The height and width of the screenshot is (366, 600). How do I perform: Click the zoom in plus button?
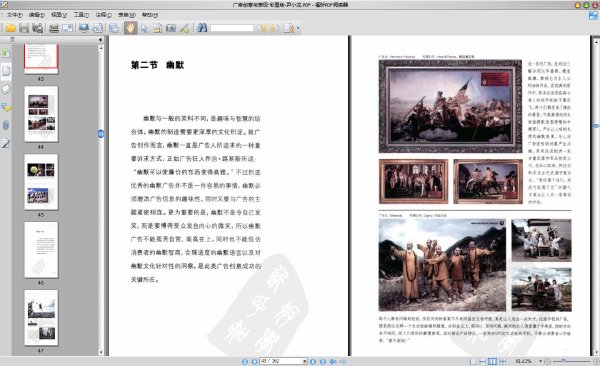(596, 361)
